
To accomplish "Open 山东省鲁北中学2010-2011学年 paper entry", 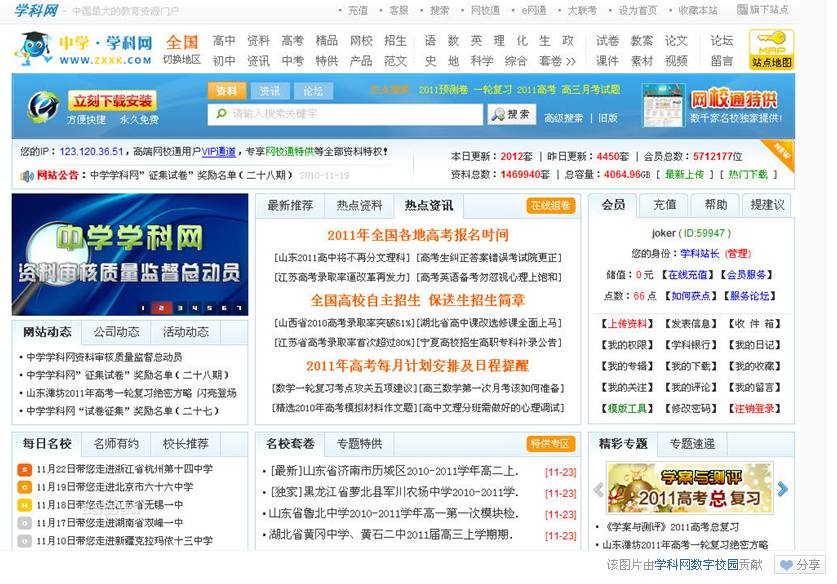I will [x=393, y=514].
